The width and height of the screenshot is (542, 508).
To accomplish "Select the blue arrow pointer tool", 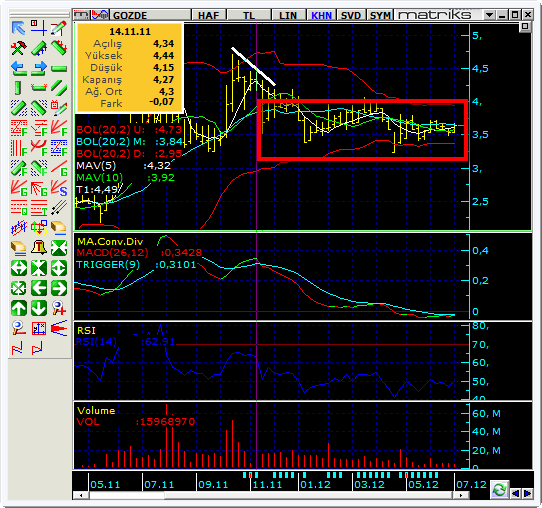I will (19, 28).
